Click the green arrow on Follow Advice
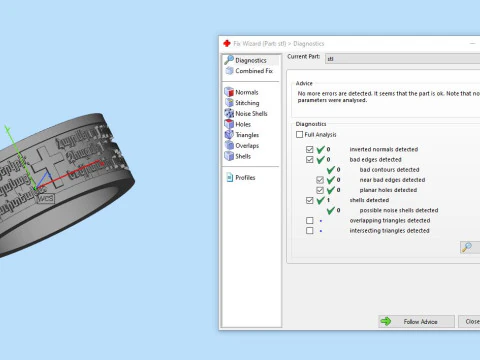This screenshot has height=360, width=480. (x=386, y=321)
